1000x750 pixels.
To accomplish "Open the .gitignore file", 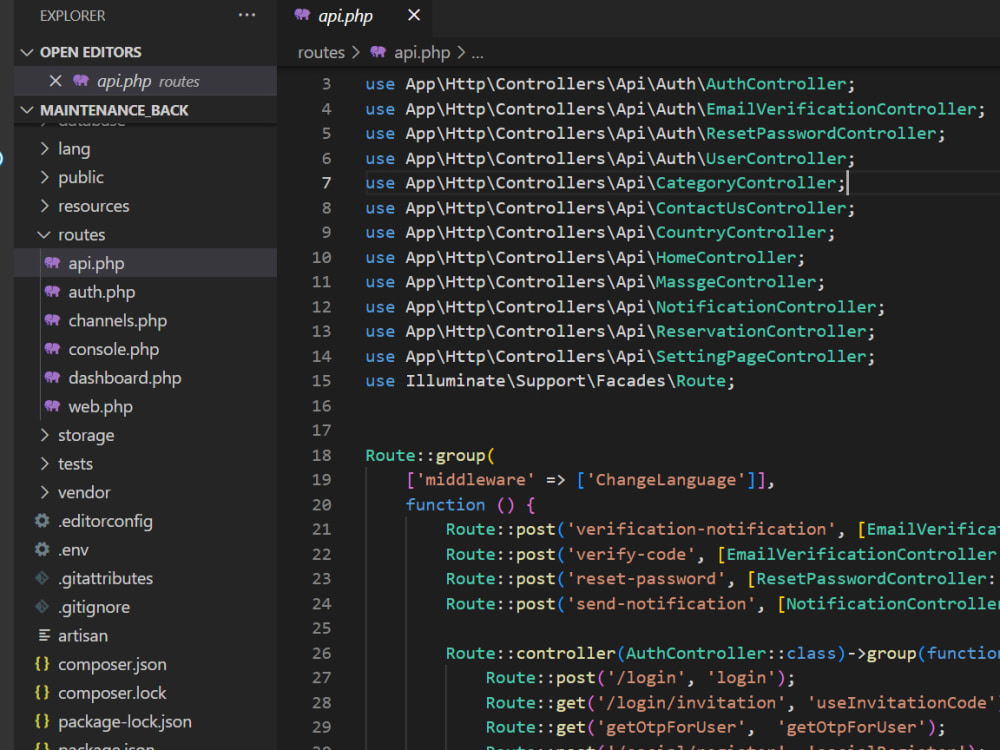I will coord(94,607).
